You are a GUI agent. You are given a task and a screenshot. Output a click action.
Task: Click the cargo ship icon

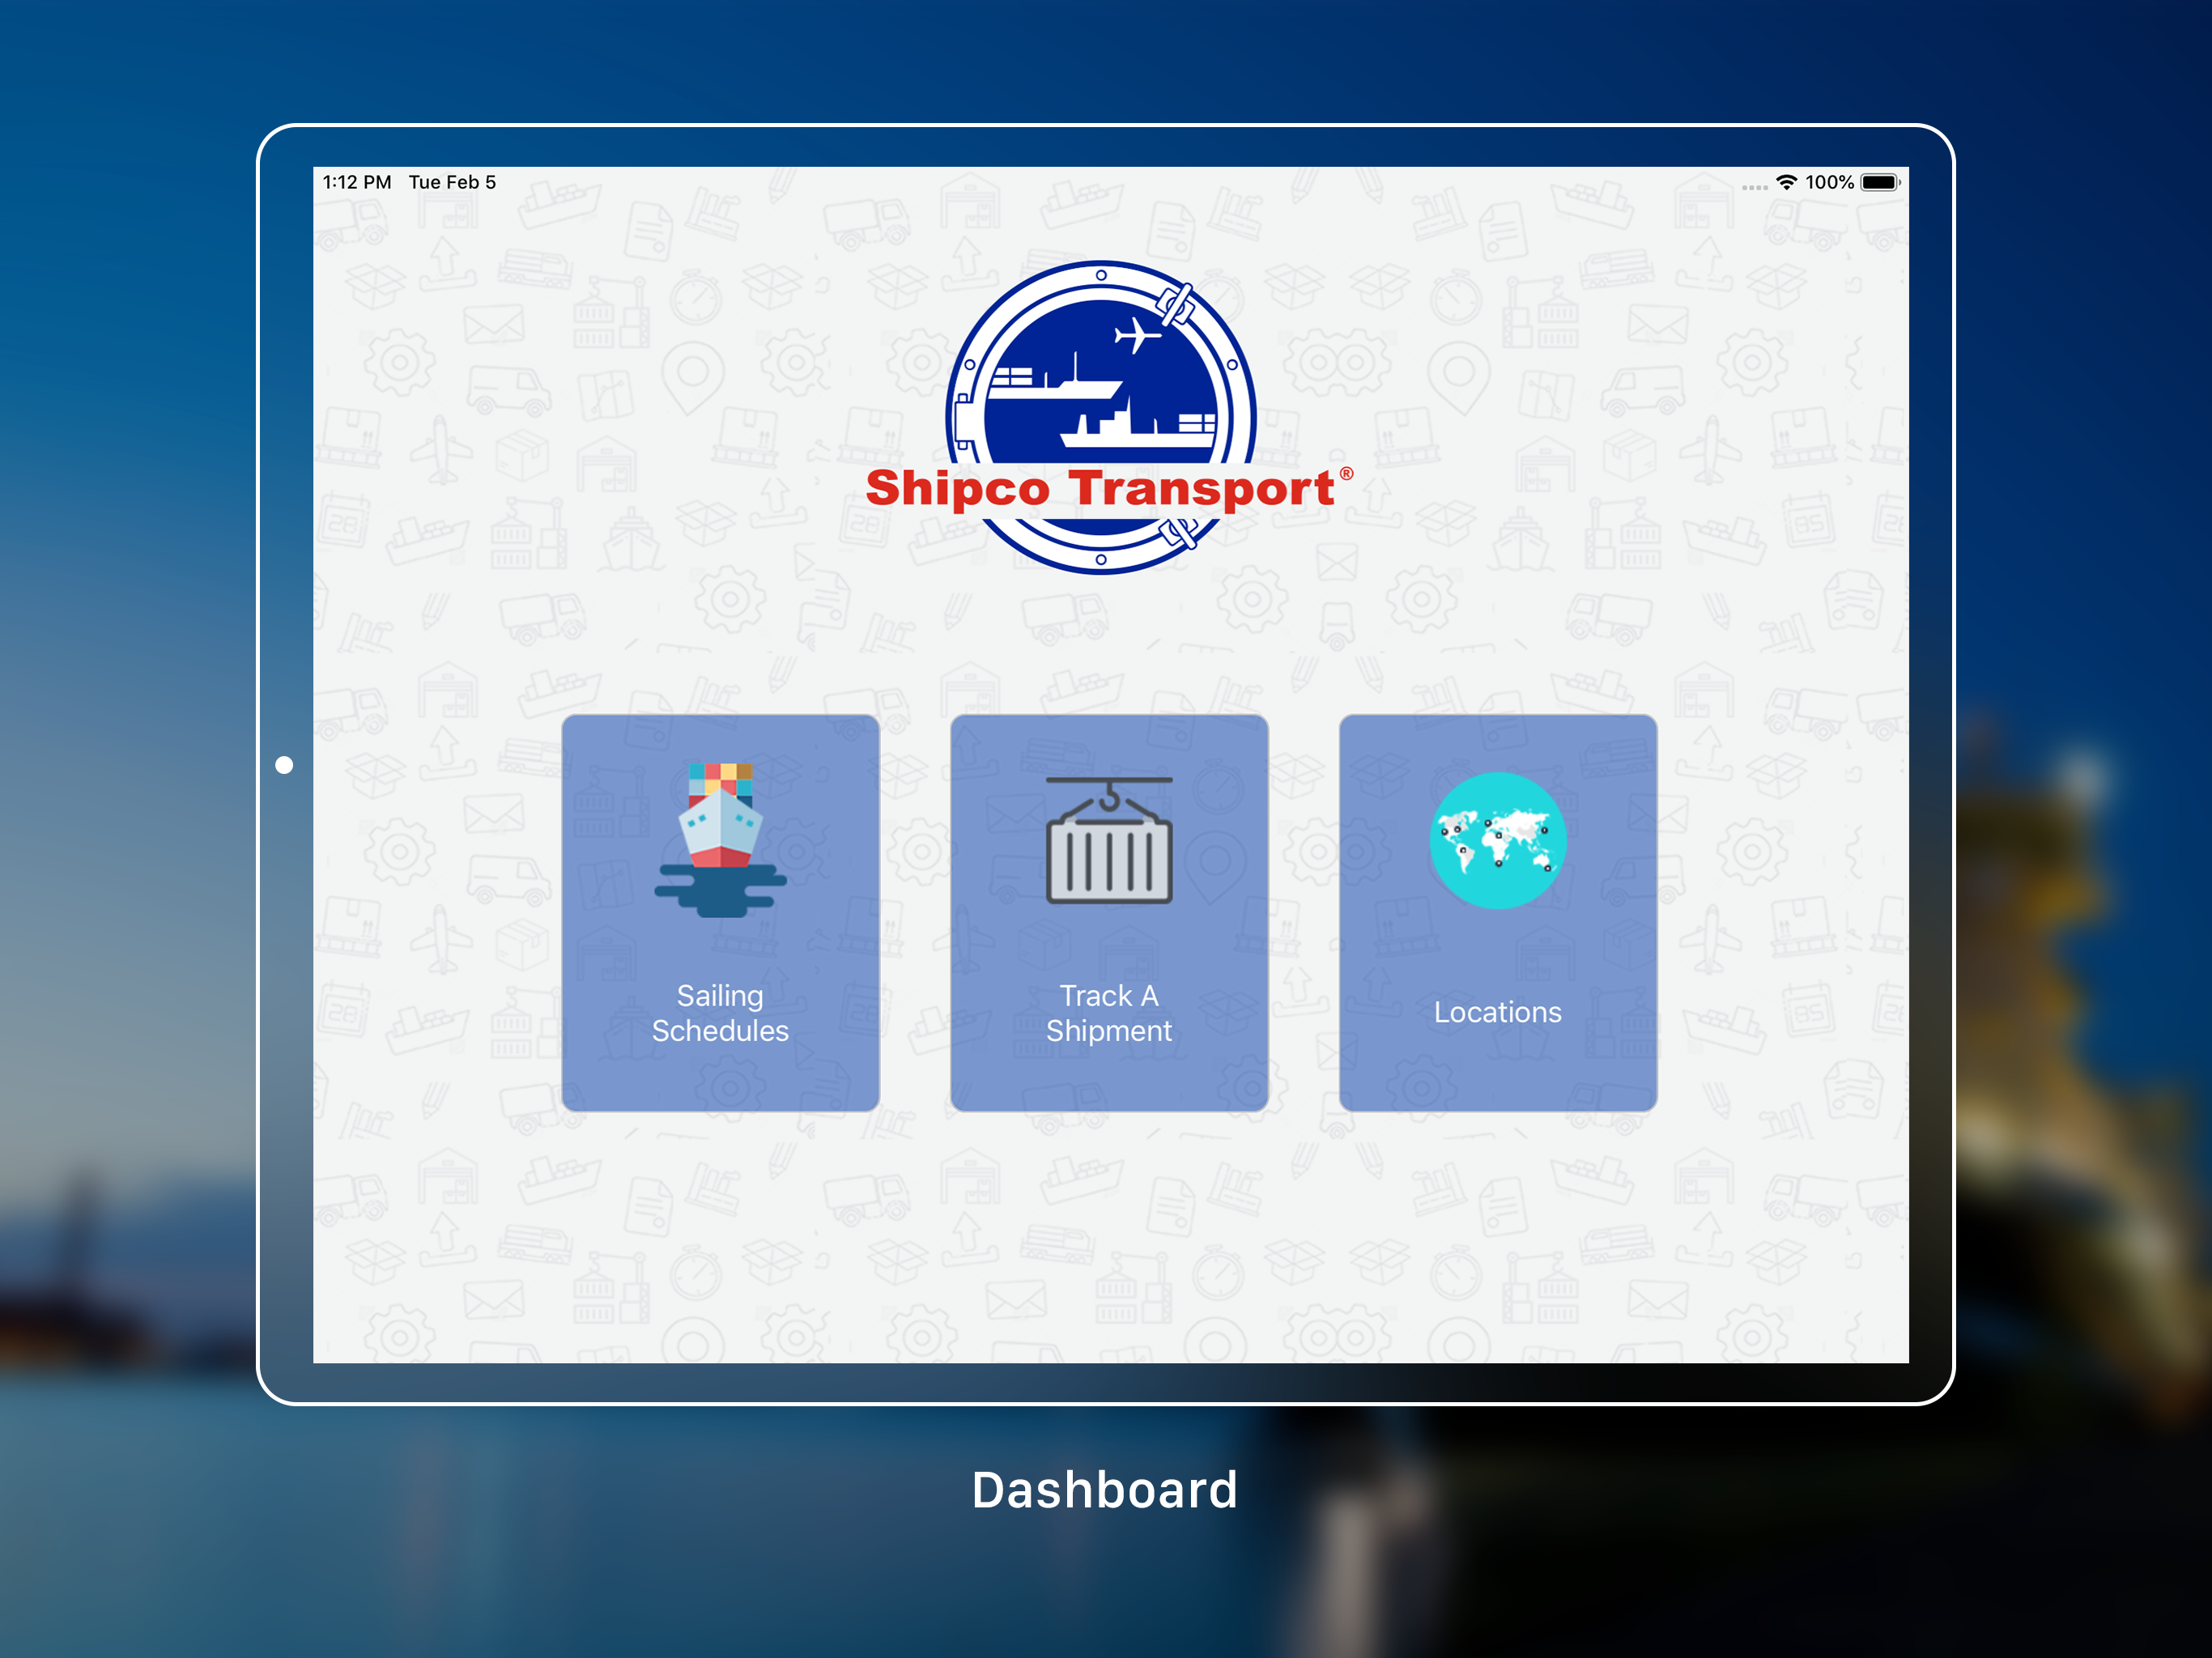pos(720,840)
